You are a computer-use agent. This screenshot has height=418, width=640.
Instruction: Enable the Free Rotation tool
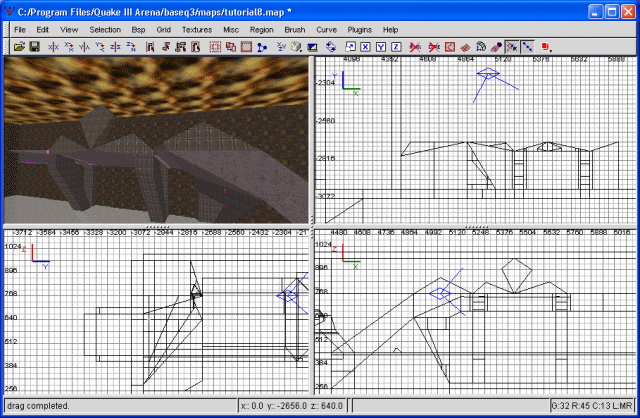coord(331,47)
